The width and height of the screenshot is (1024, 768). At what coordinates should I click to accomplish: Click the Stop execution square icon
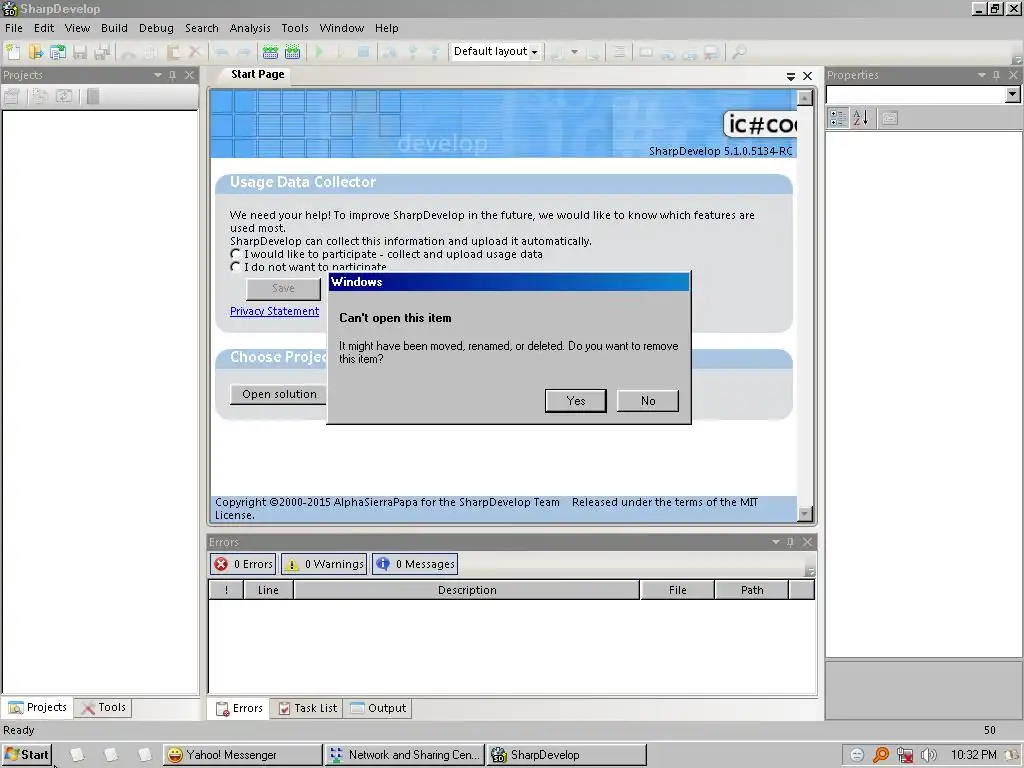(x=364, y=52)
